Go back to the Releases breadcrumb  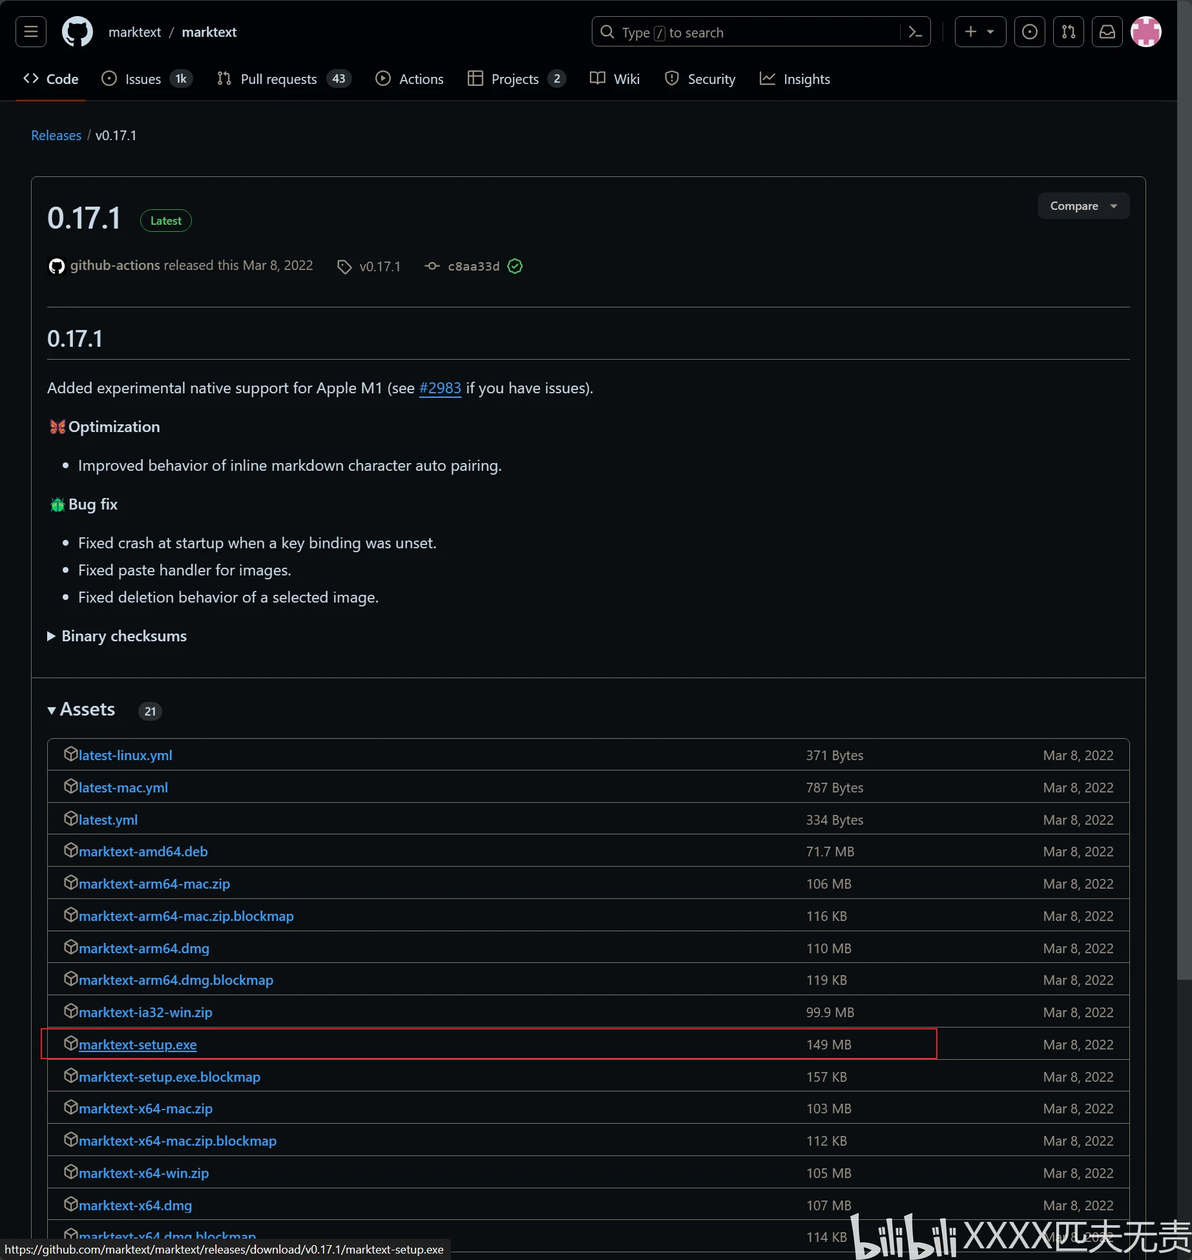pyautogui.click(x=56, y=135)
